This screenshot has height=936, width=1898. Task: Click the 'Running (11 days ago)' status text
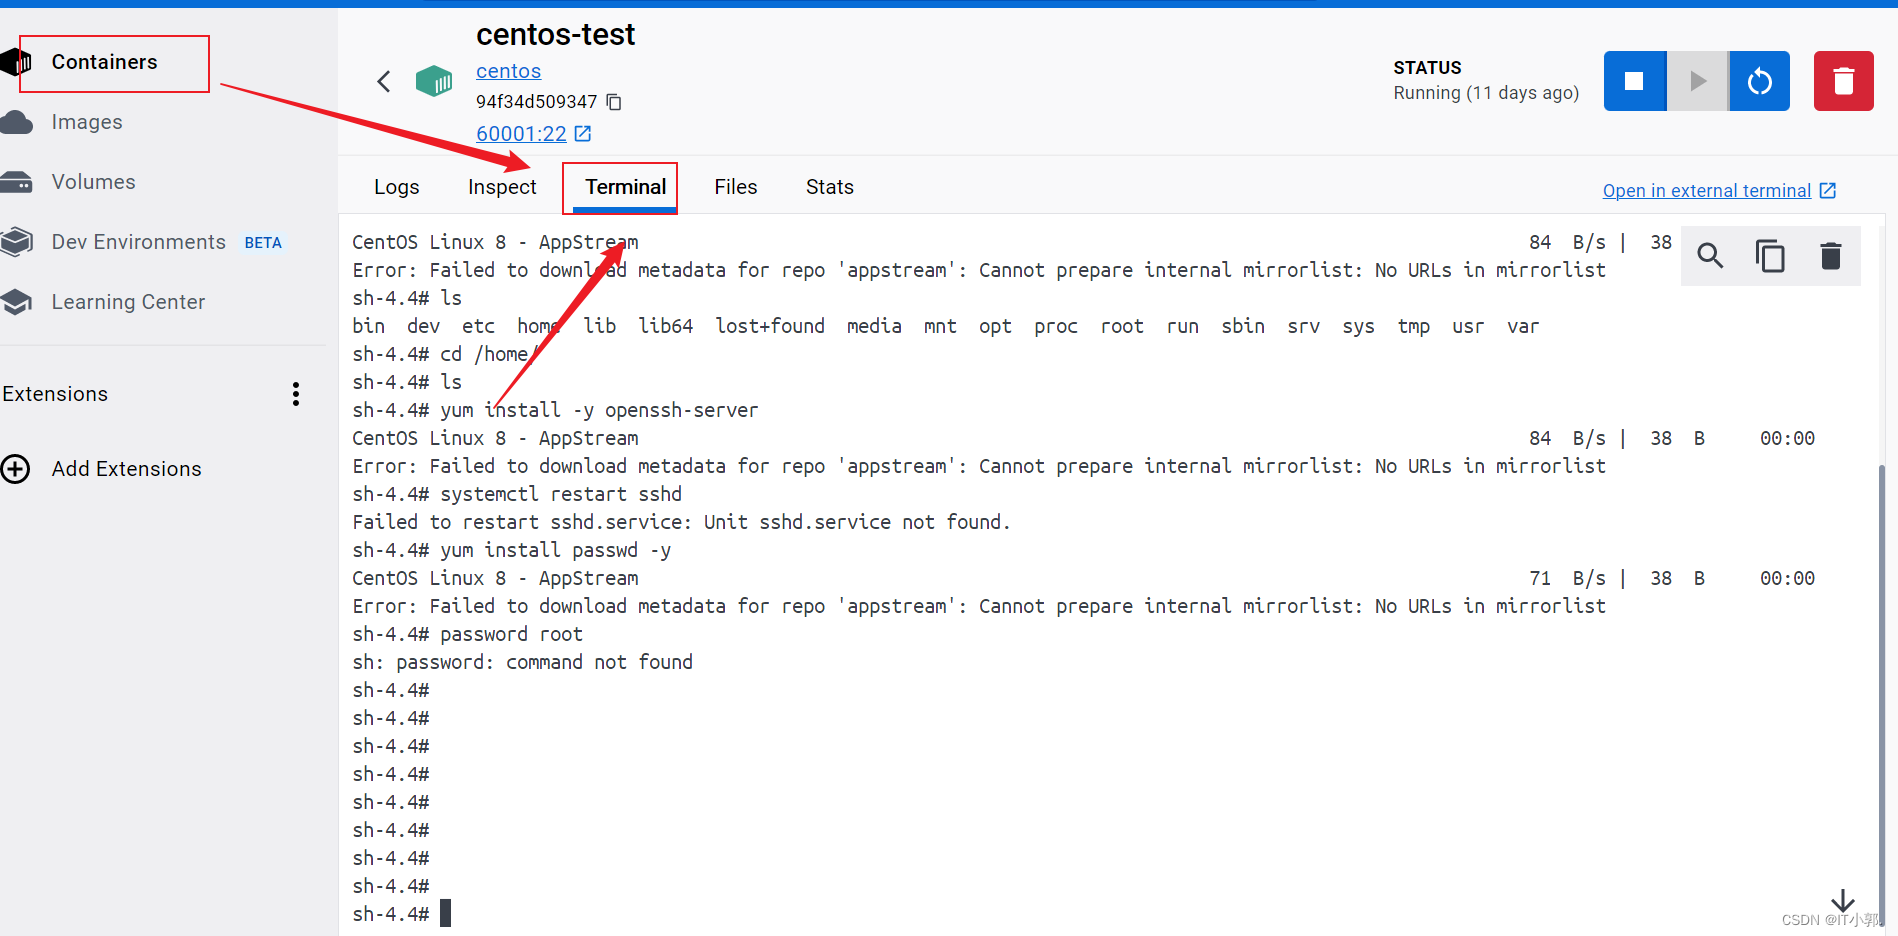[1486, 93]
